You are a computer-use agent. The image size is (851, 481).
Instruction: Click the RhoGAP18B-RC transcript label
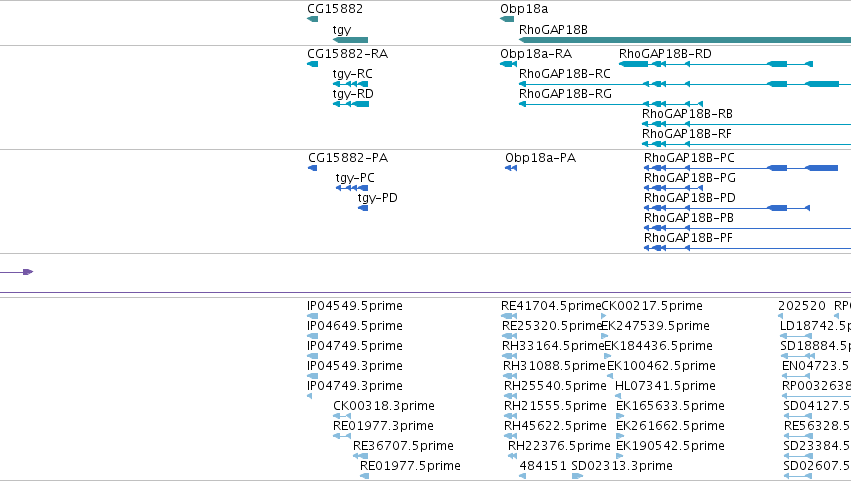[564, 74]
